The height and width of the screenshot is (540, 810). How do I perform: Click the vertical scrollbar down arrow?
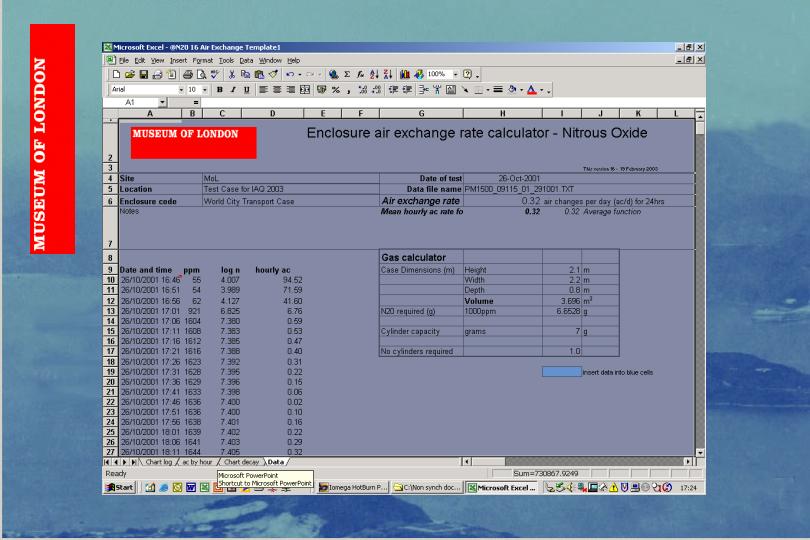point(700,453)
